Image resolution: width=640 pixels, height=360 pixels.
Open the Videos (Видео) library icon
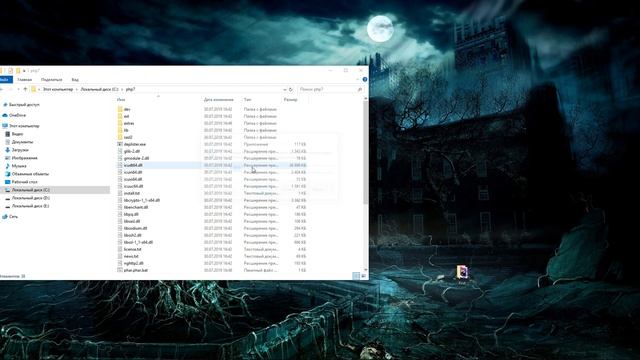(x=7, y=134)
